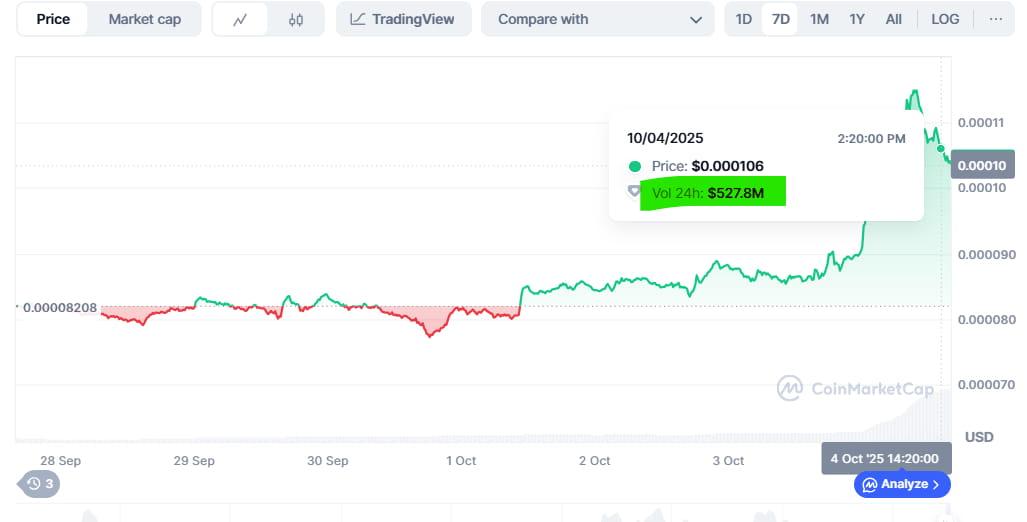This screenshot has width=1027, height=522.
Task: Click the history events badge icon
Action: click(x=41, y=484)
